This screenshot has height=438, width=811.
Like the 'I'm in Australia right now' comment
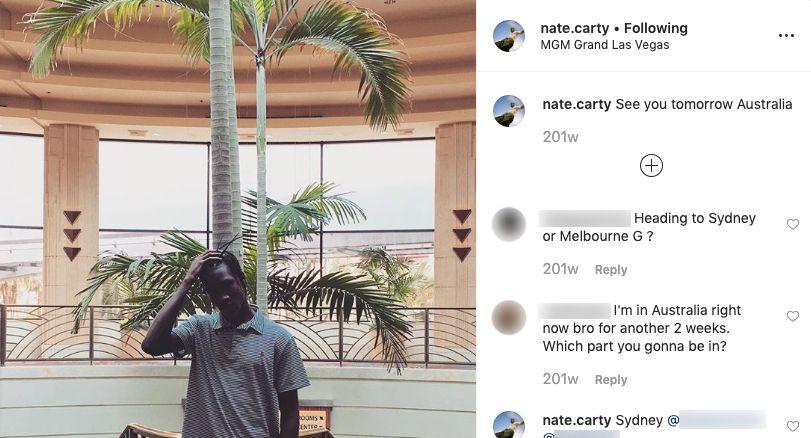pos(792,316)
